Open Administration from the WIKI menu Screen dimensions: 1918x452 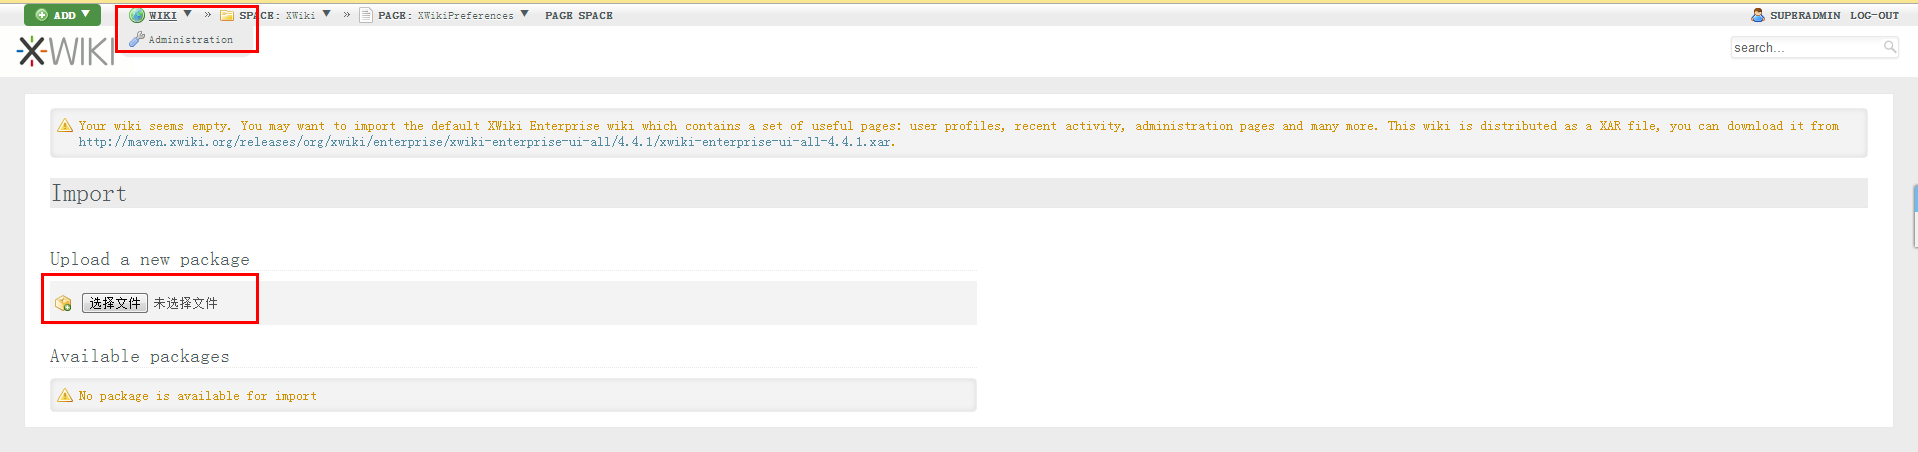click(x=190, y=40)
